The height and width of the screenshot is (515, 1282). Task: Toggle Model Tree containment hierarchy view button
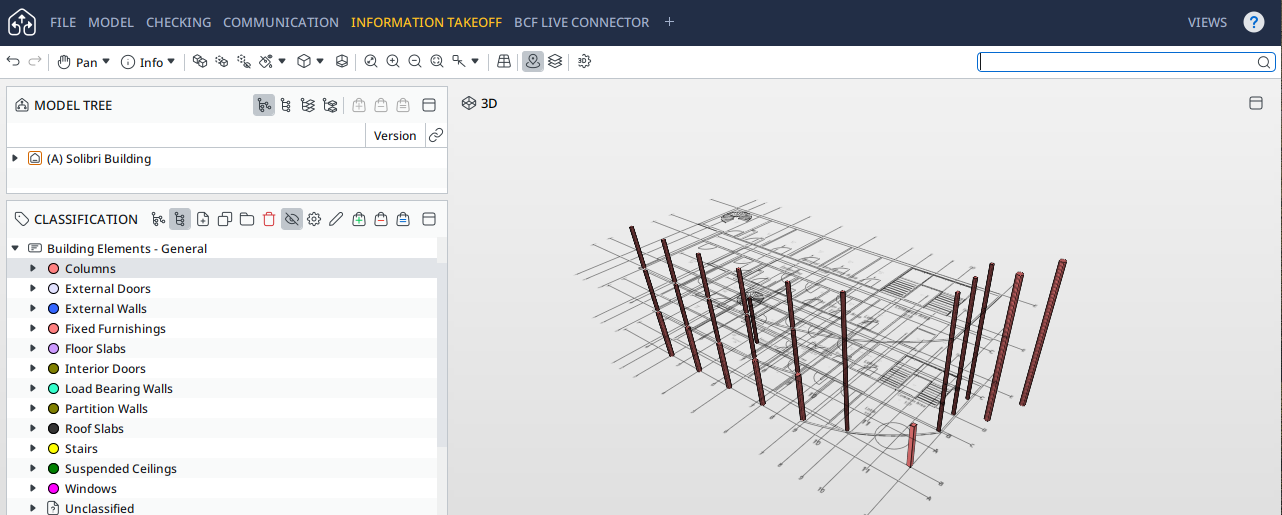pyautogui.click(x=264, y=105)
